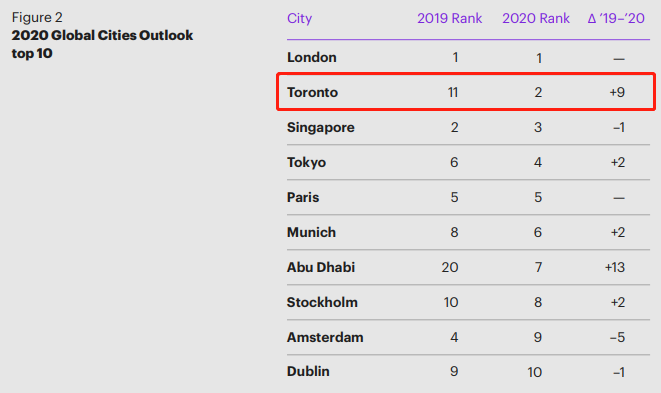Select the highlighted Toronto row name

point(312,92)
